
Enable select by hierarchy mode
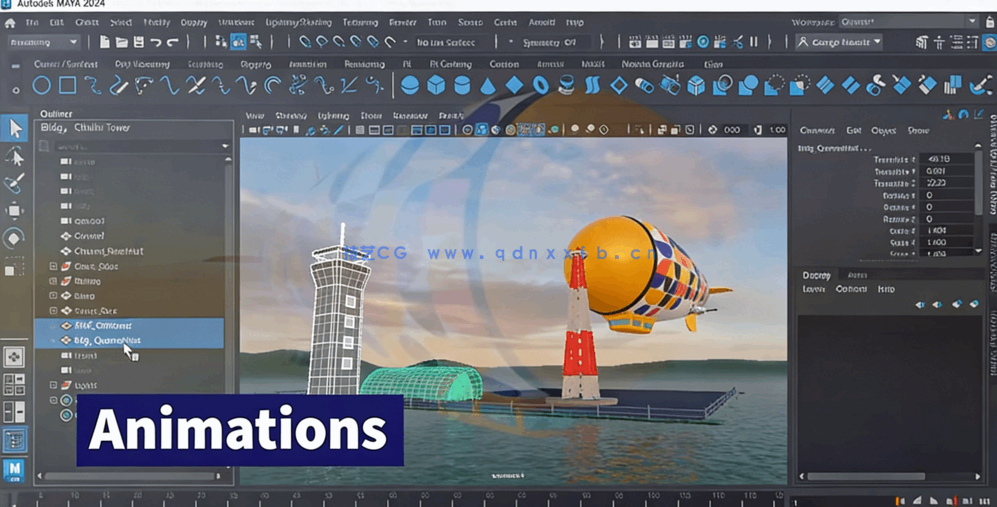(x=221, y=42)
